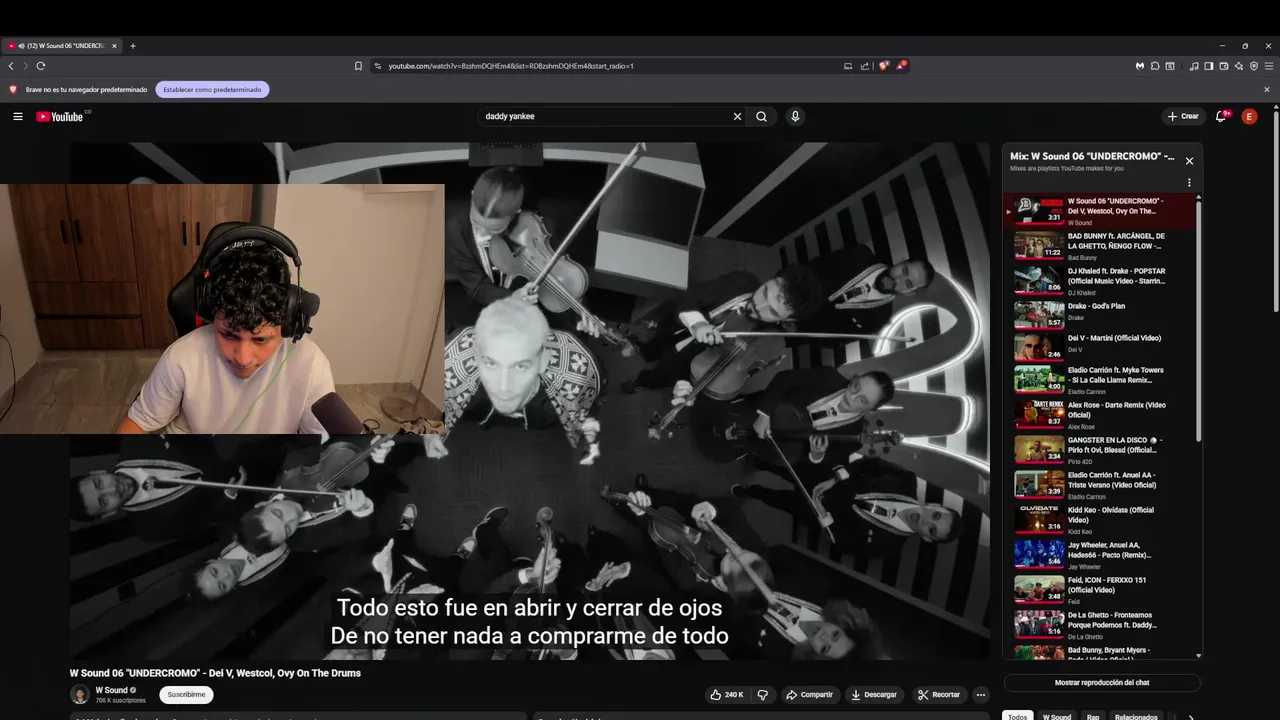Clear the search box text with X

pyautogui.click(x=738, y=116)
